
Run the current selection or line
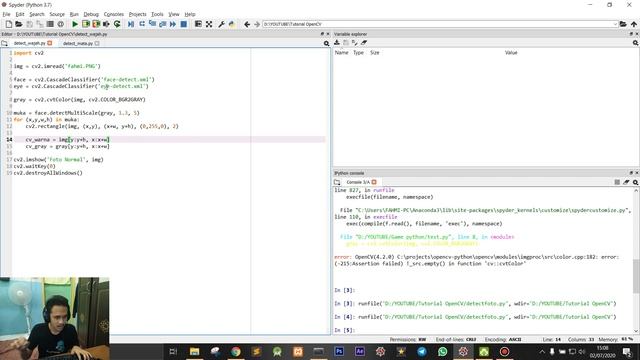click(x=107, y=24)
